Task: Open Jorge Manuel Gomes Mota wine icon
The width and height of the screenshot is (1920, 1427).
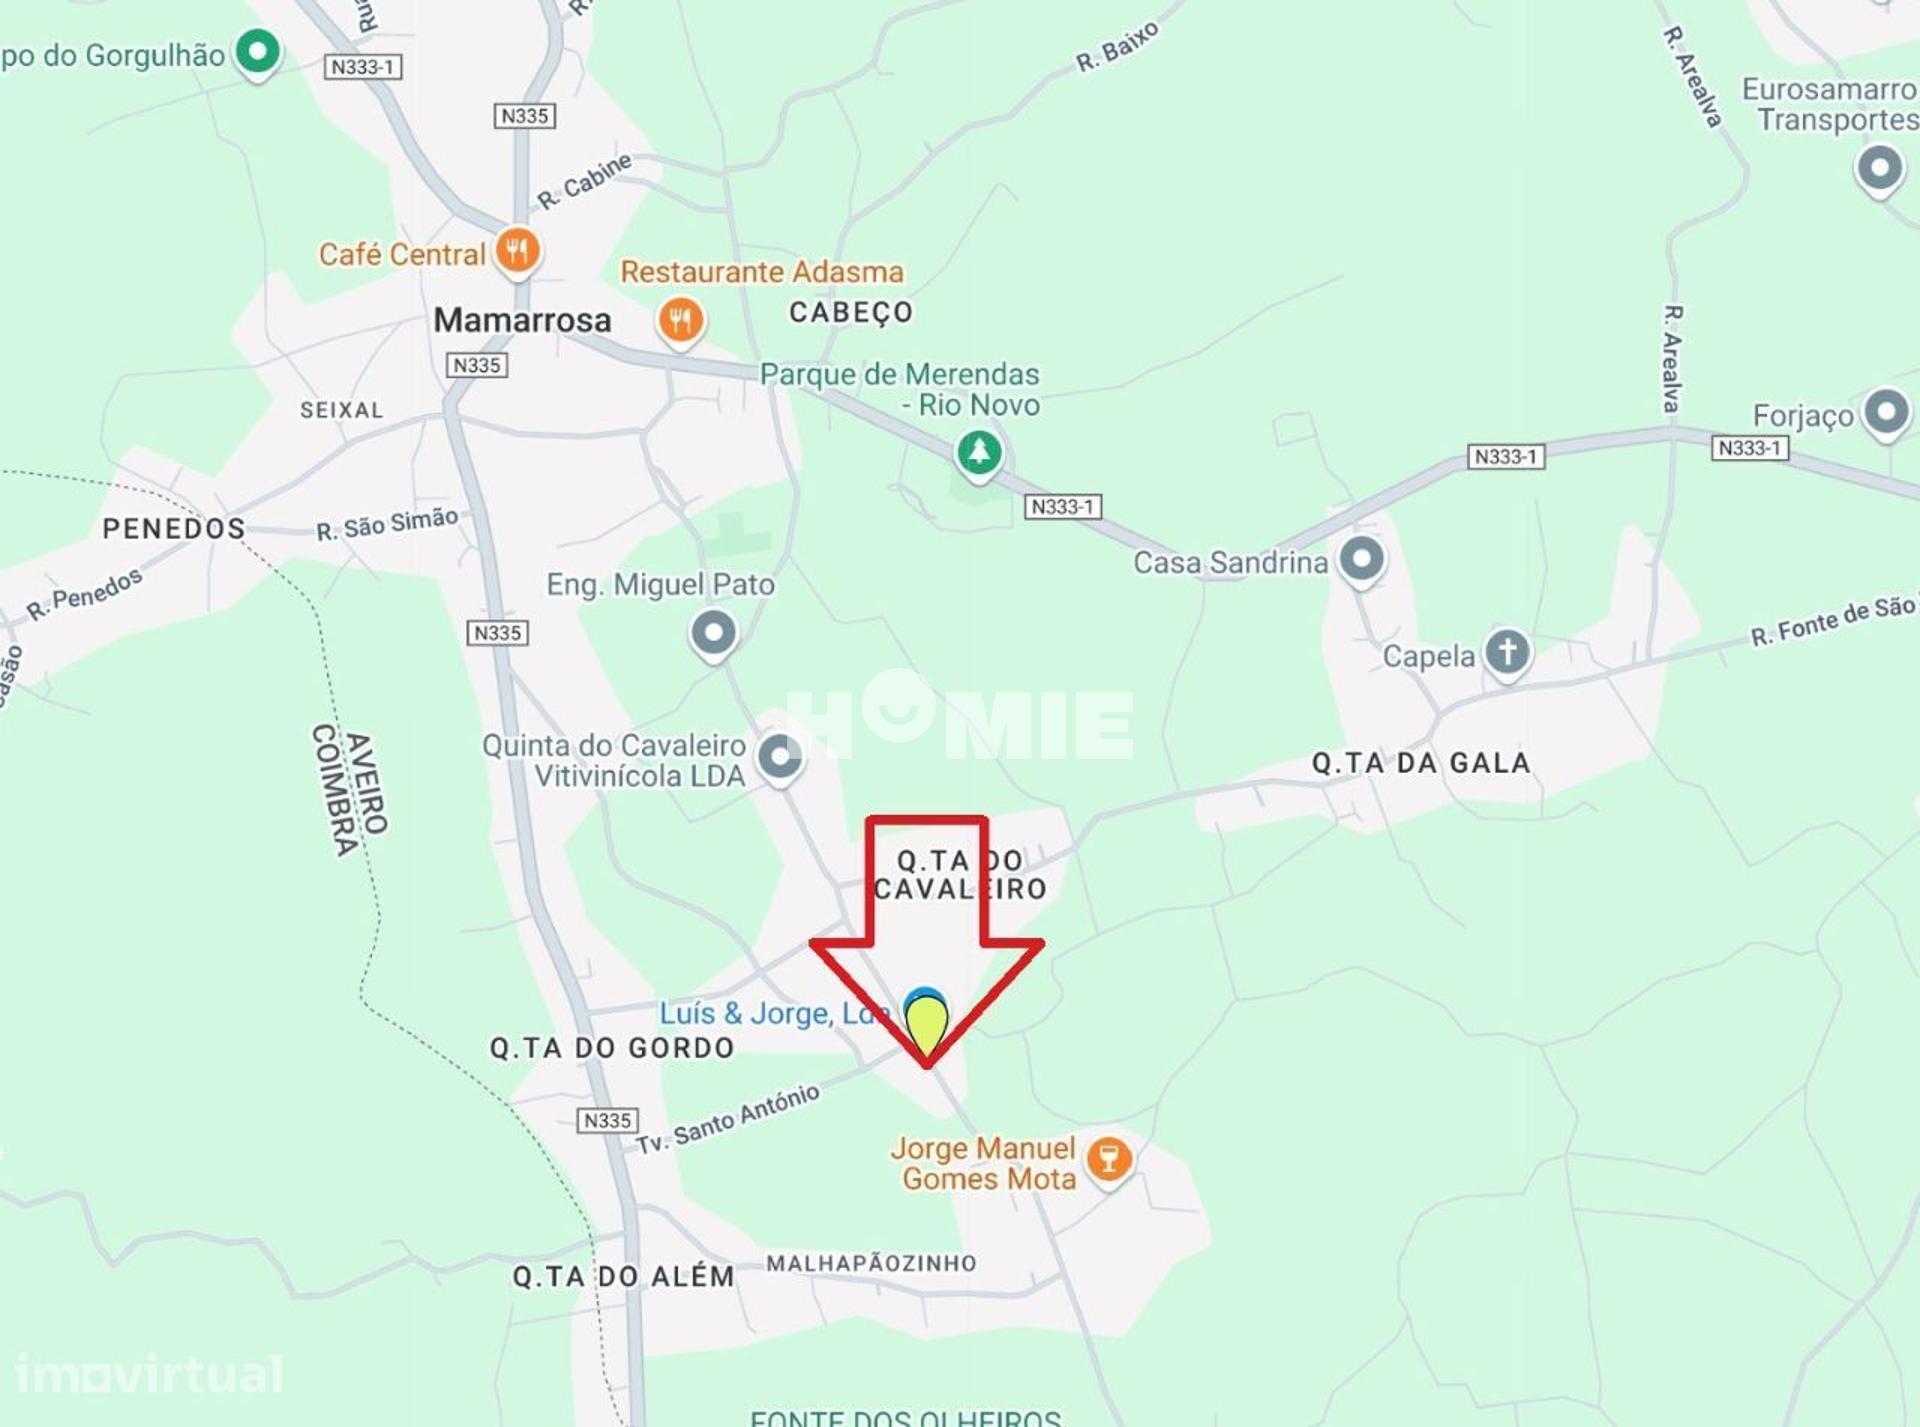Action: coord(1109,1161)
